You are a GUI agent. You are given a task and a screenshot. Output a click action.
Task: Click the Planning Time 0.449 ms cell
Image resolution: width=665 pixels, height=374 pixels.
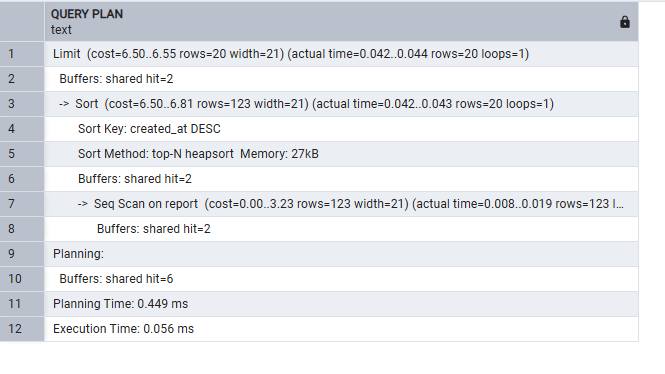coord(341,304)
